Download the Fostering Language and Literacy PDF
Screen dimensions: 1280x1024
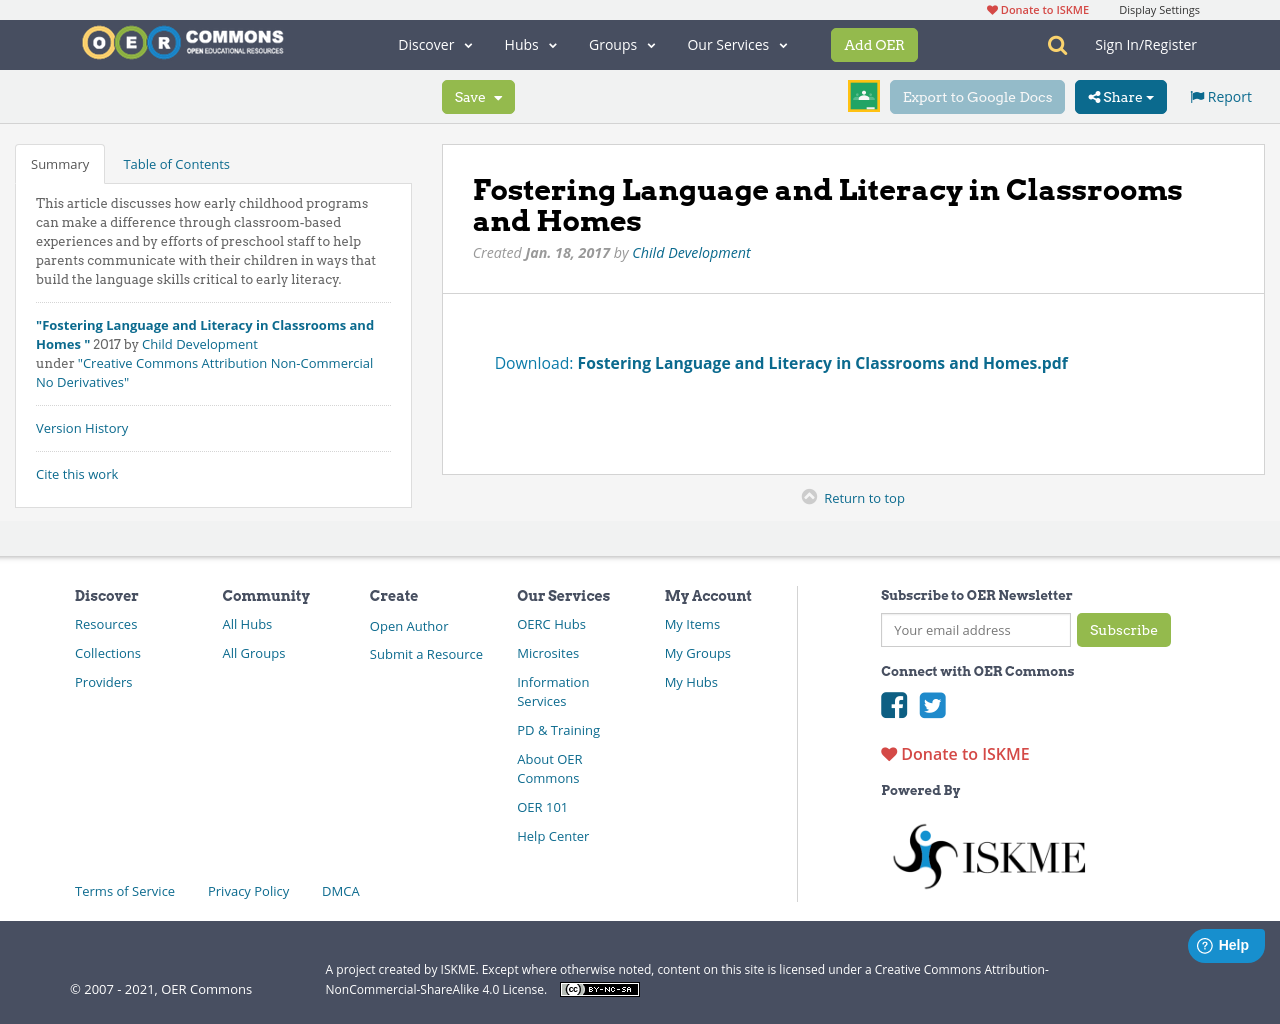coord(822,363)
